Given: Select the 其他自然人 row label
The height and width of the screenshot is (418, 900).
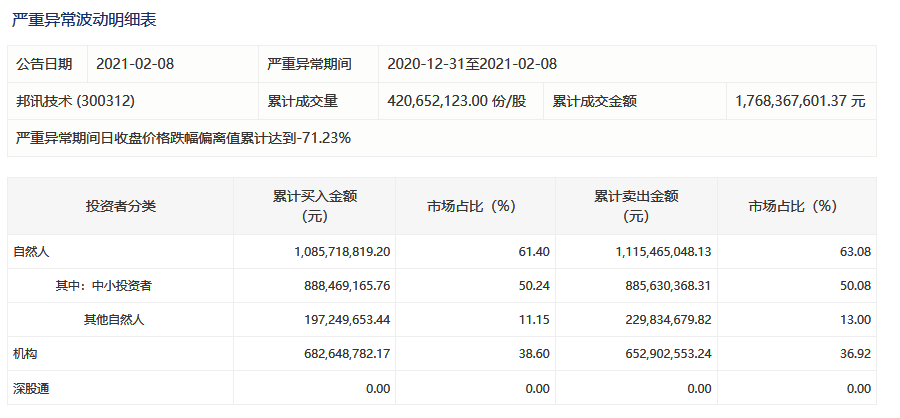Looking at the screenshot, I should [x=114, y=319].
